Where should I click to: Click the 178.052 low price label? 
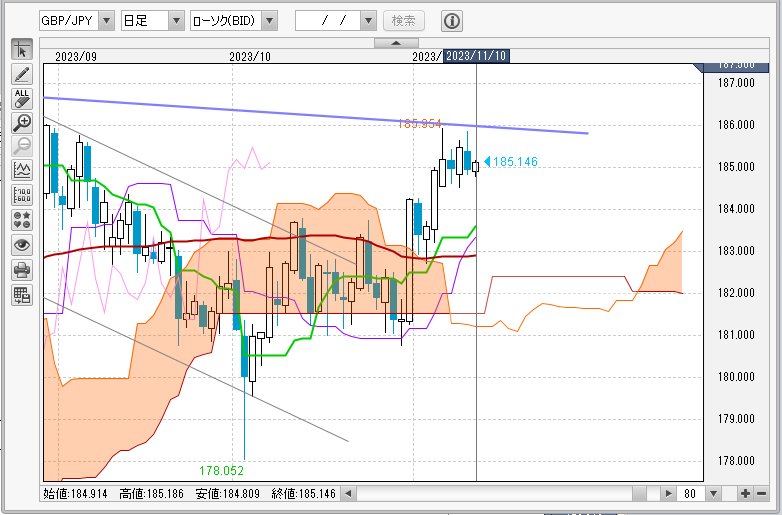point(221,470)
